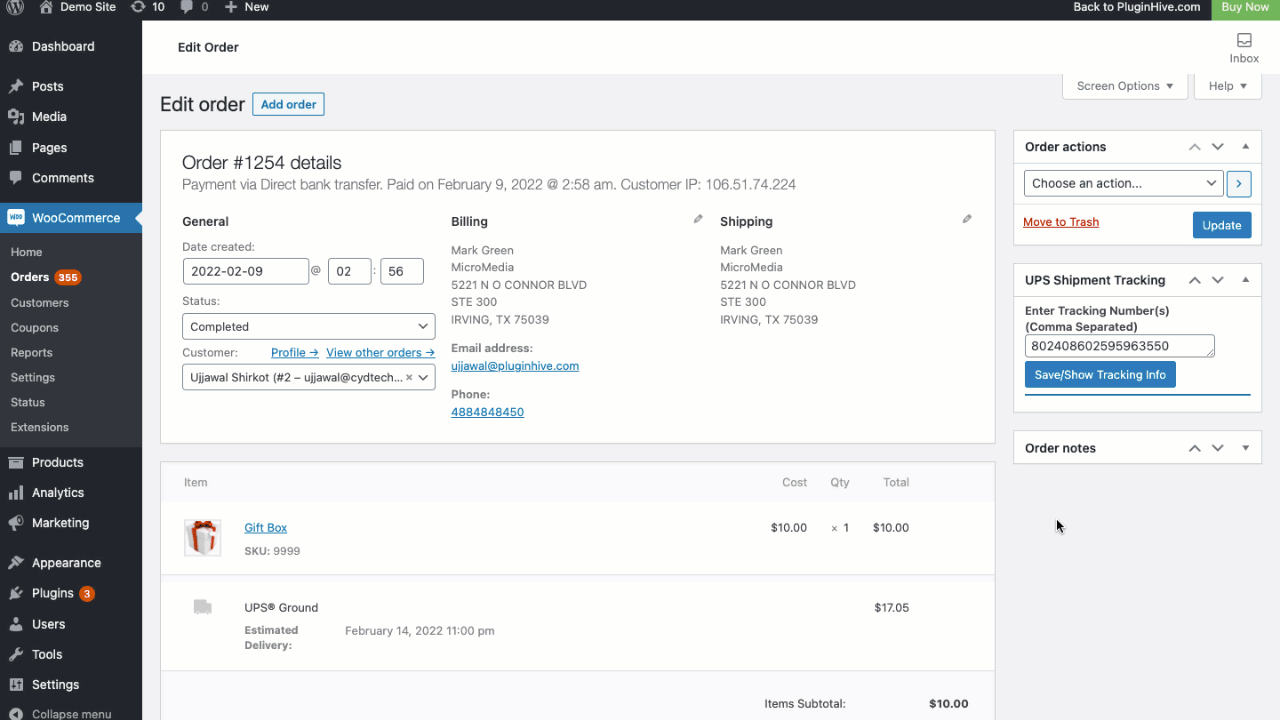Expand Screen Options panel
The image size is (1280, 720).
pos(1125,86)
